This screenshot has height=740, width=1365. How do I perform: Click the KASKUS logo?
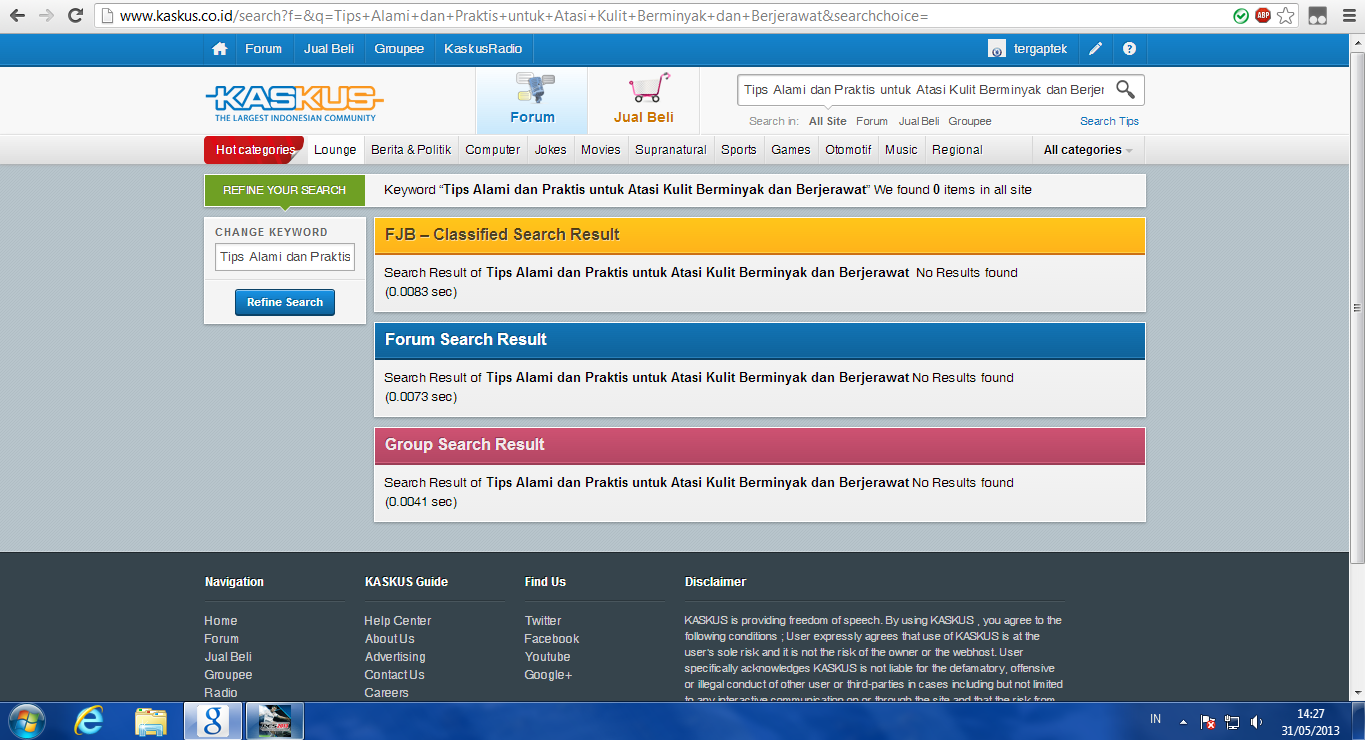click(x=294, y=102)
